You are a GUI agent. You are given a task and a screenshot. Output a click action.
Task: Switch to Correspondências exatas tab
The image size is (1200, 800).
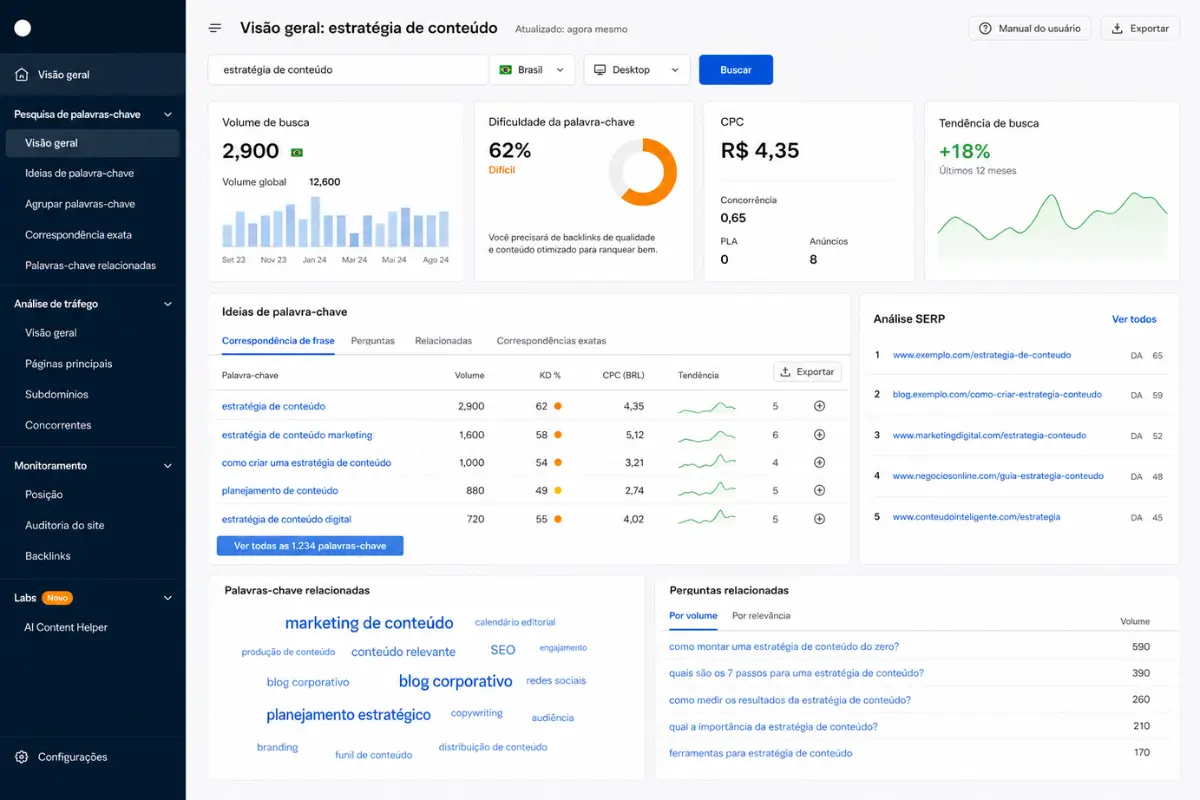(551, 341)
